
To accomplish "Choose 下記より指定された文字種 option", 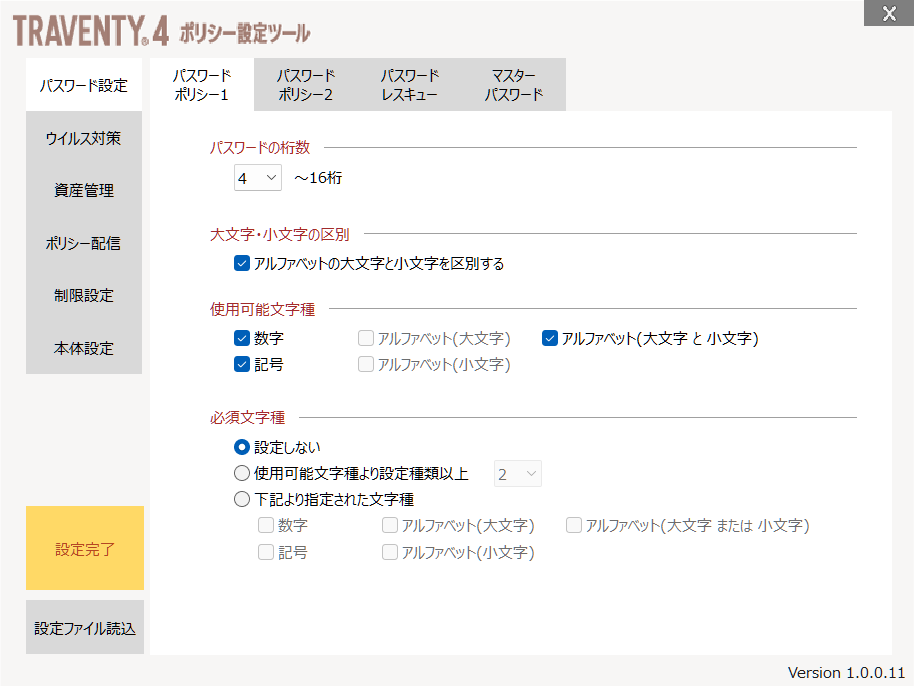I will pos(241,499).
